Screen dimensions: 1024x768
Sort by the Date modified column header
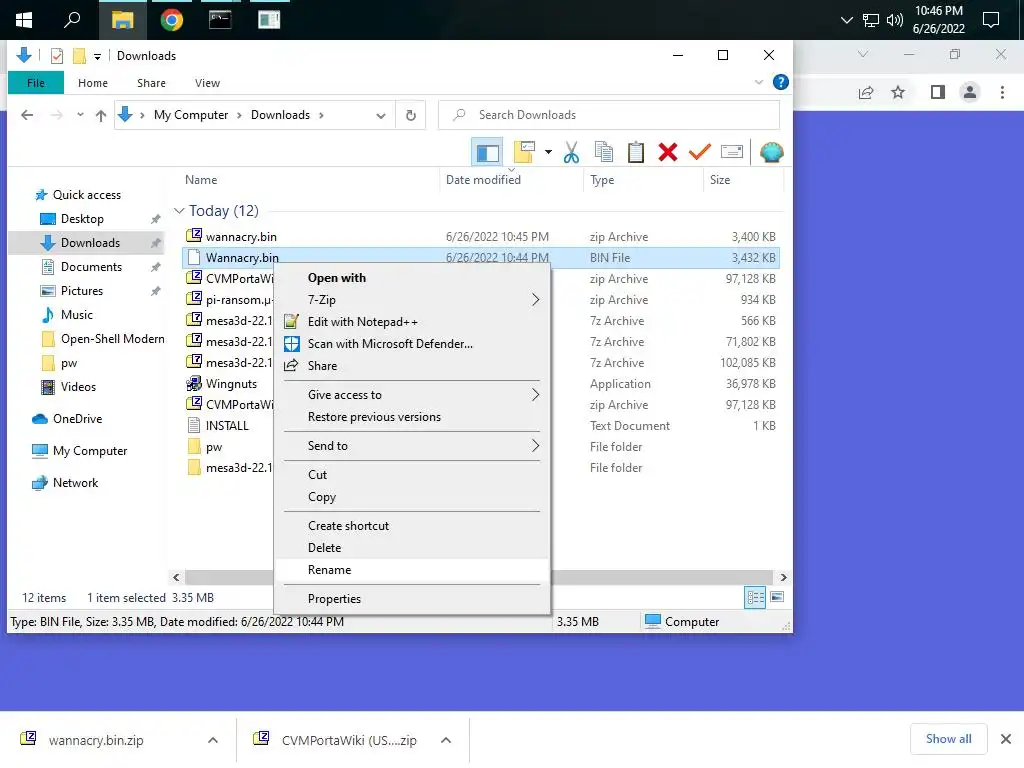point(483,180)
